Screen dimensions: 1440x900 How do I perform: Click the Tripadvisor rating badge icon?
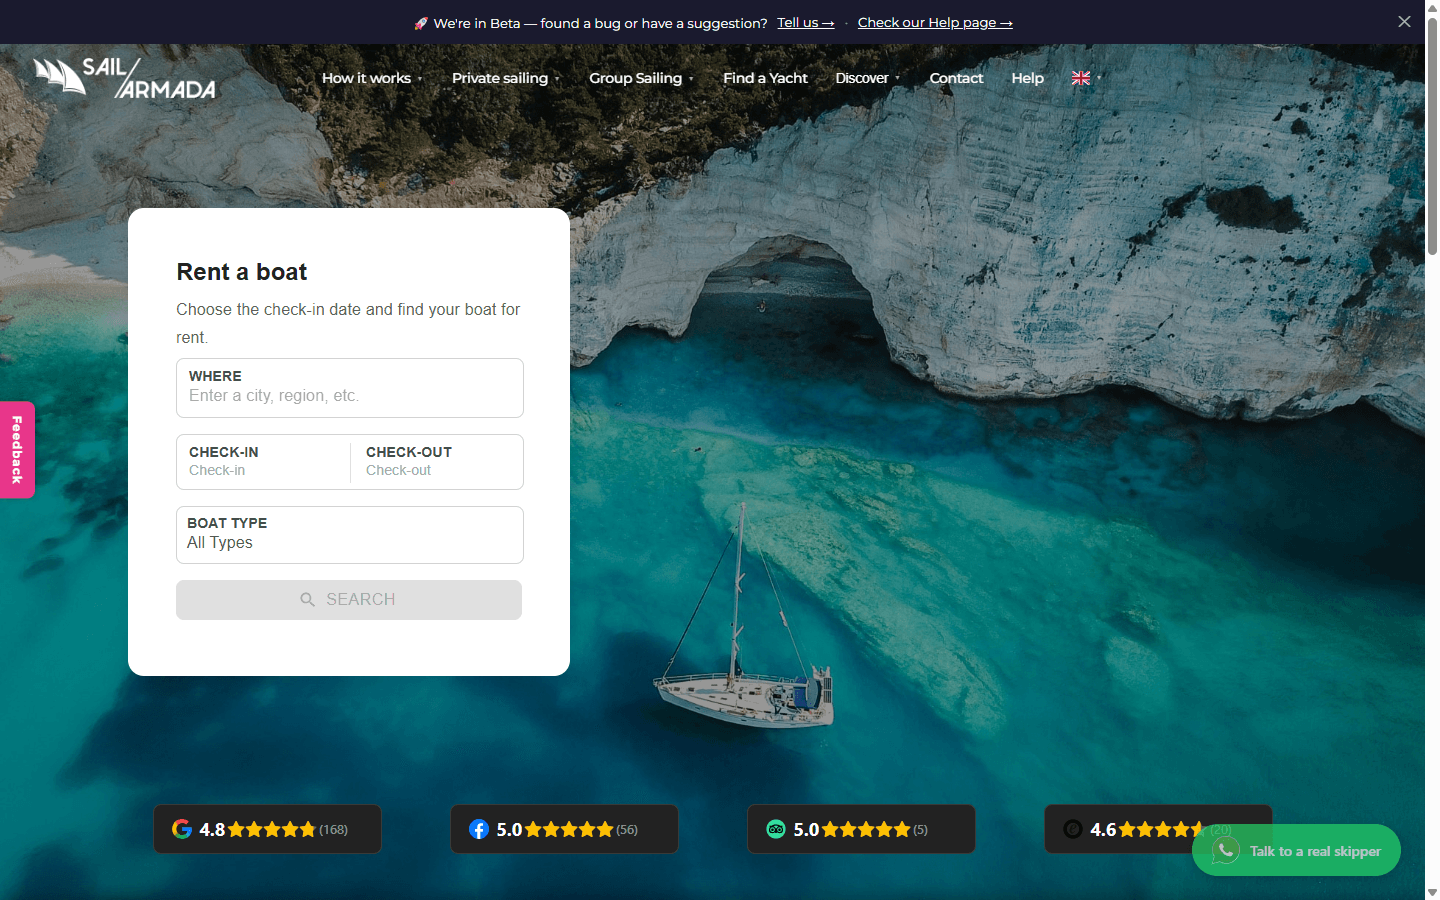click(776, 829)
